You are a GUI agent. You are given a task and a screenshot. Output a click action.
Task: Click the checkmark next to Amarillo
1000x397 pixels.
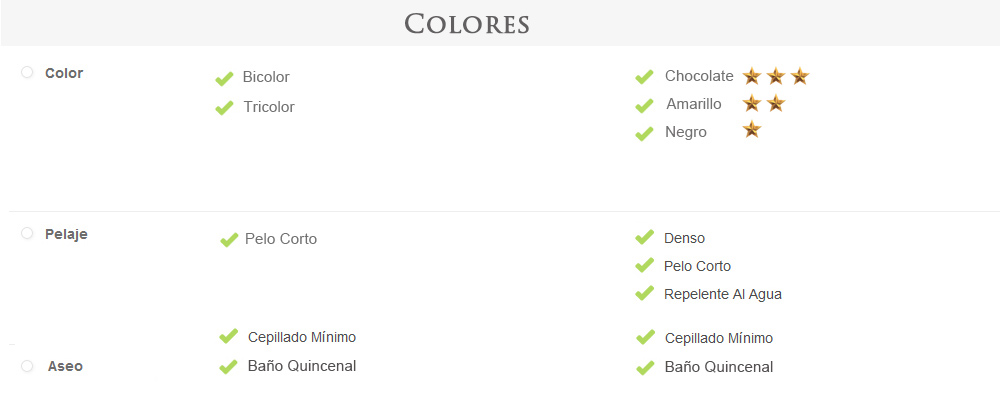point(644,105)
